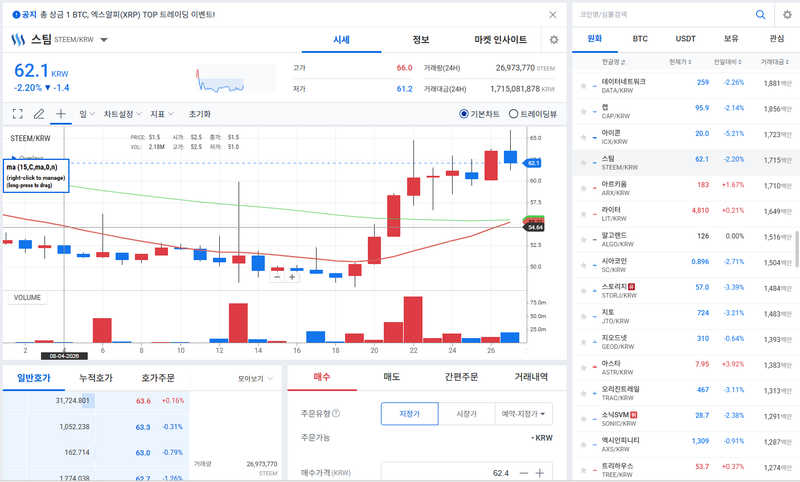Image resolution: width=800 pixels, height=482 pixels.
Task: Favorite the ICX/KRW star
Action: pyautogui.click(x=583, y=137)
